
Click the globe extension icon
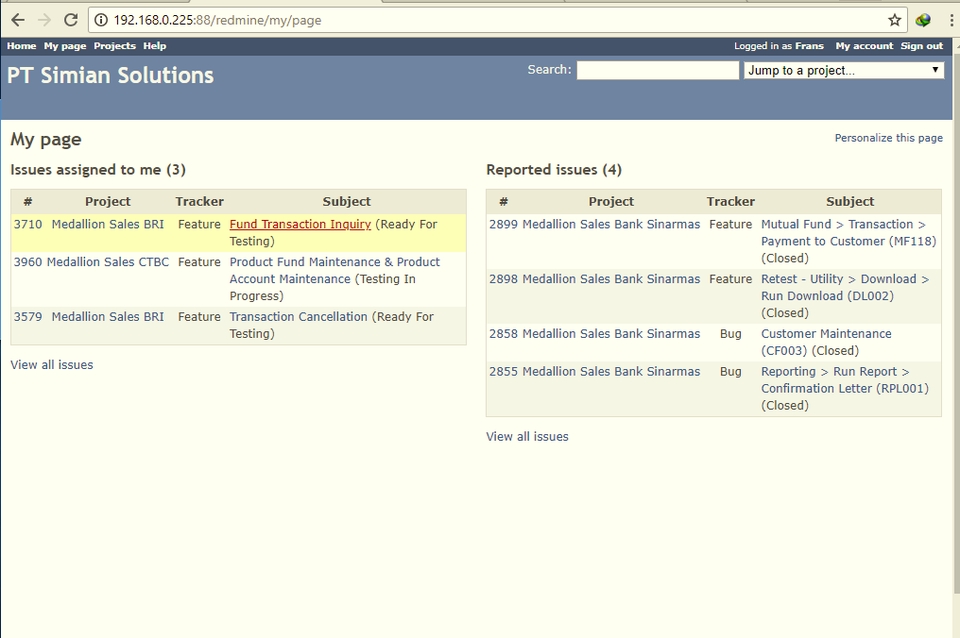tap(923, 20)
